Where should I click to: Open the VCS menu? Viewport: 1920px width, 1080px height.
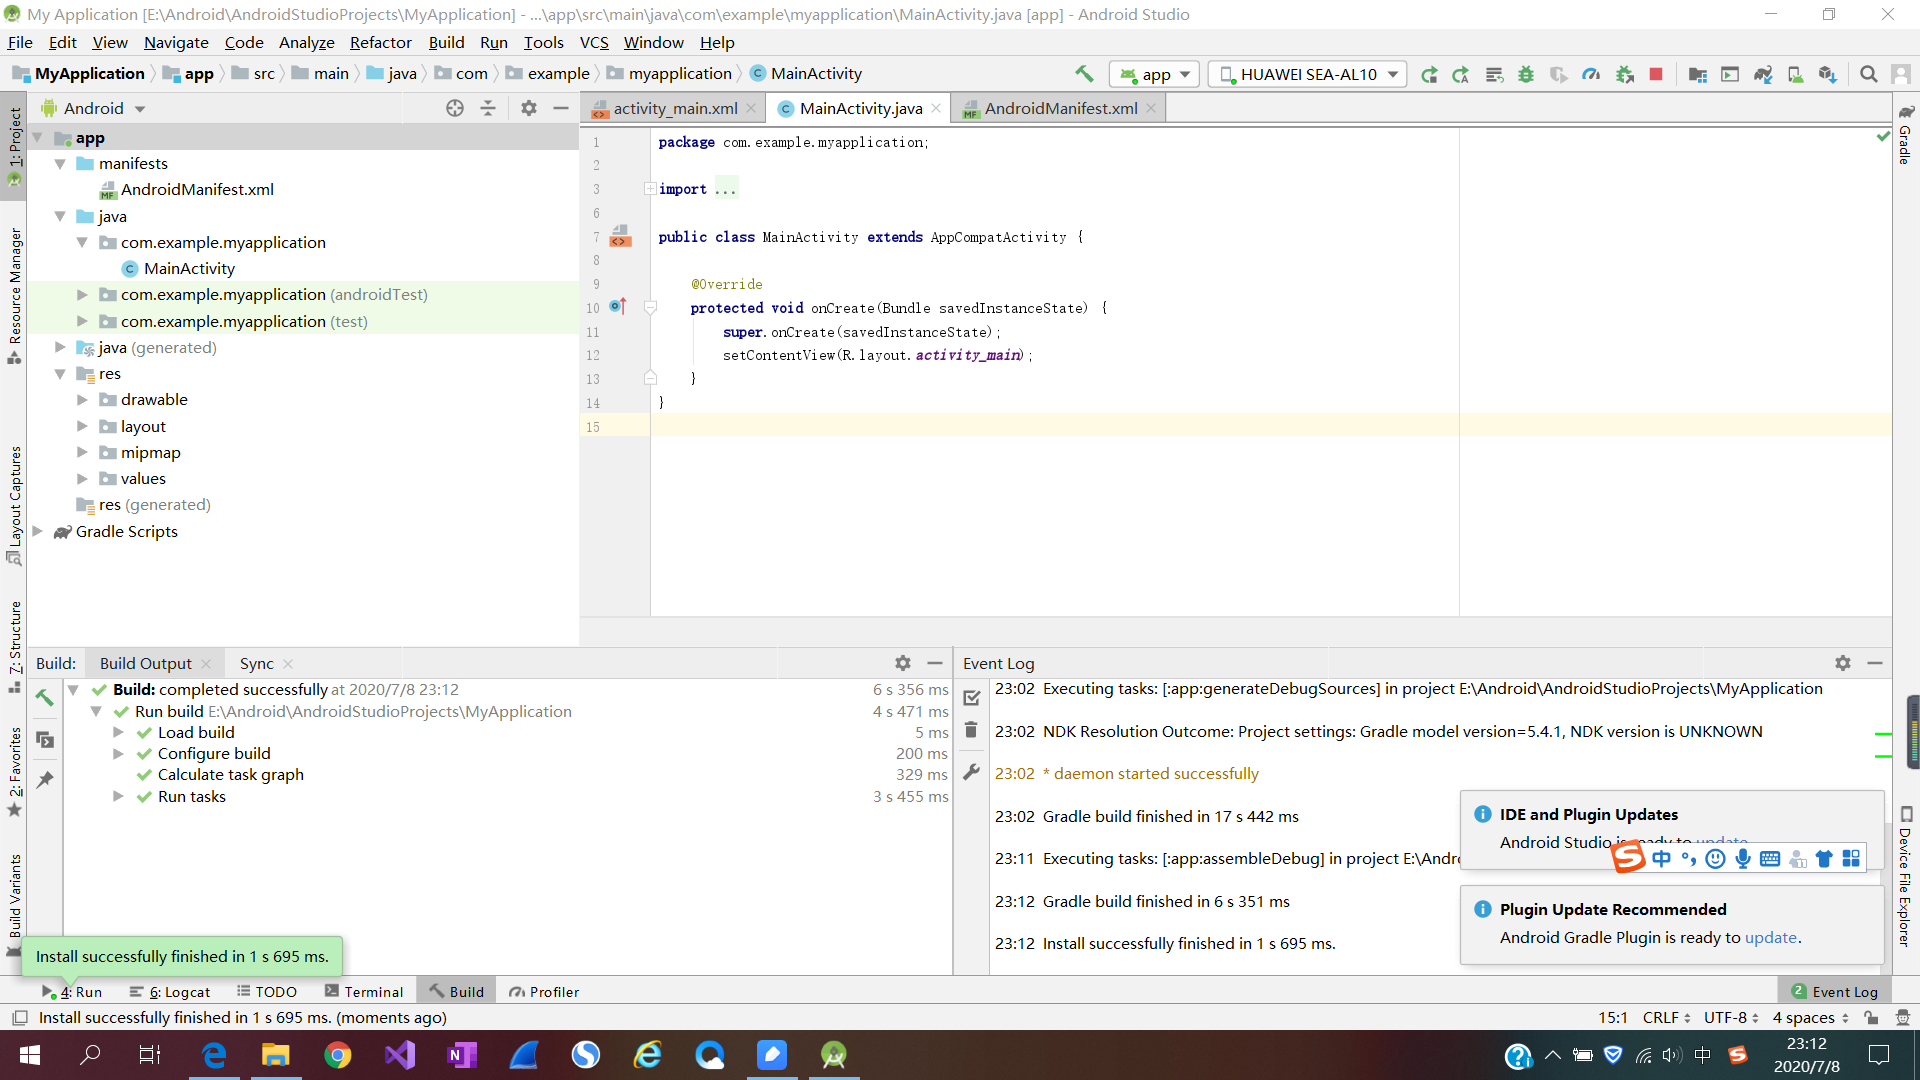tap(594, 42)
